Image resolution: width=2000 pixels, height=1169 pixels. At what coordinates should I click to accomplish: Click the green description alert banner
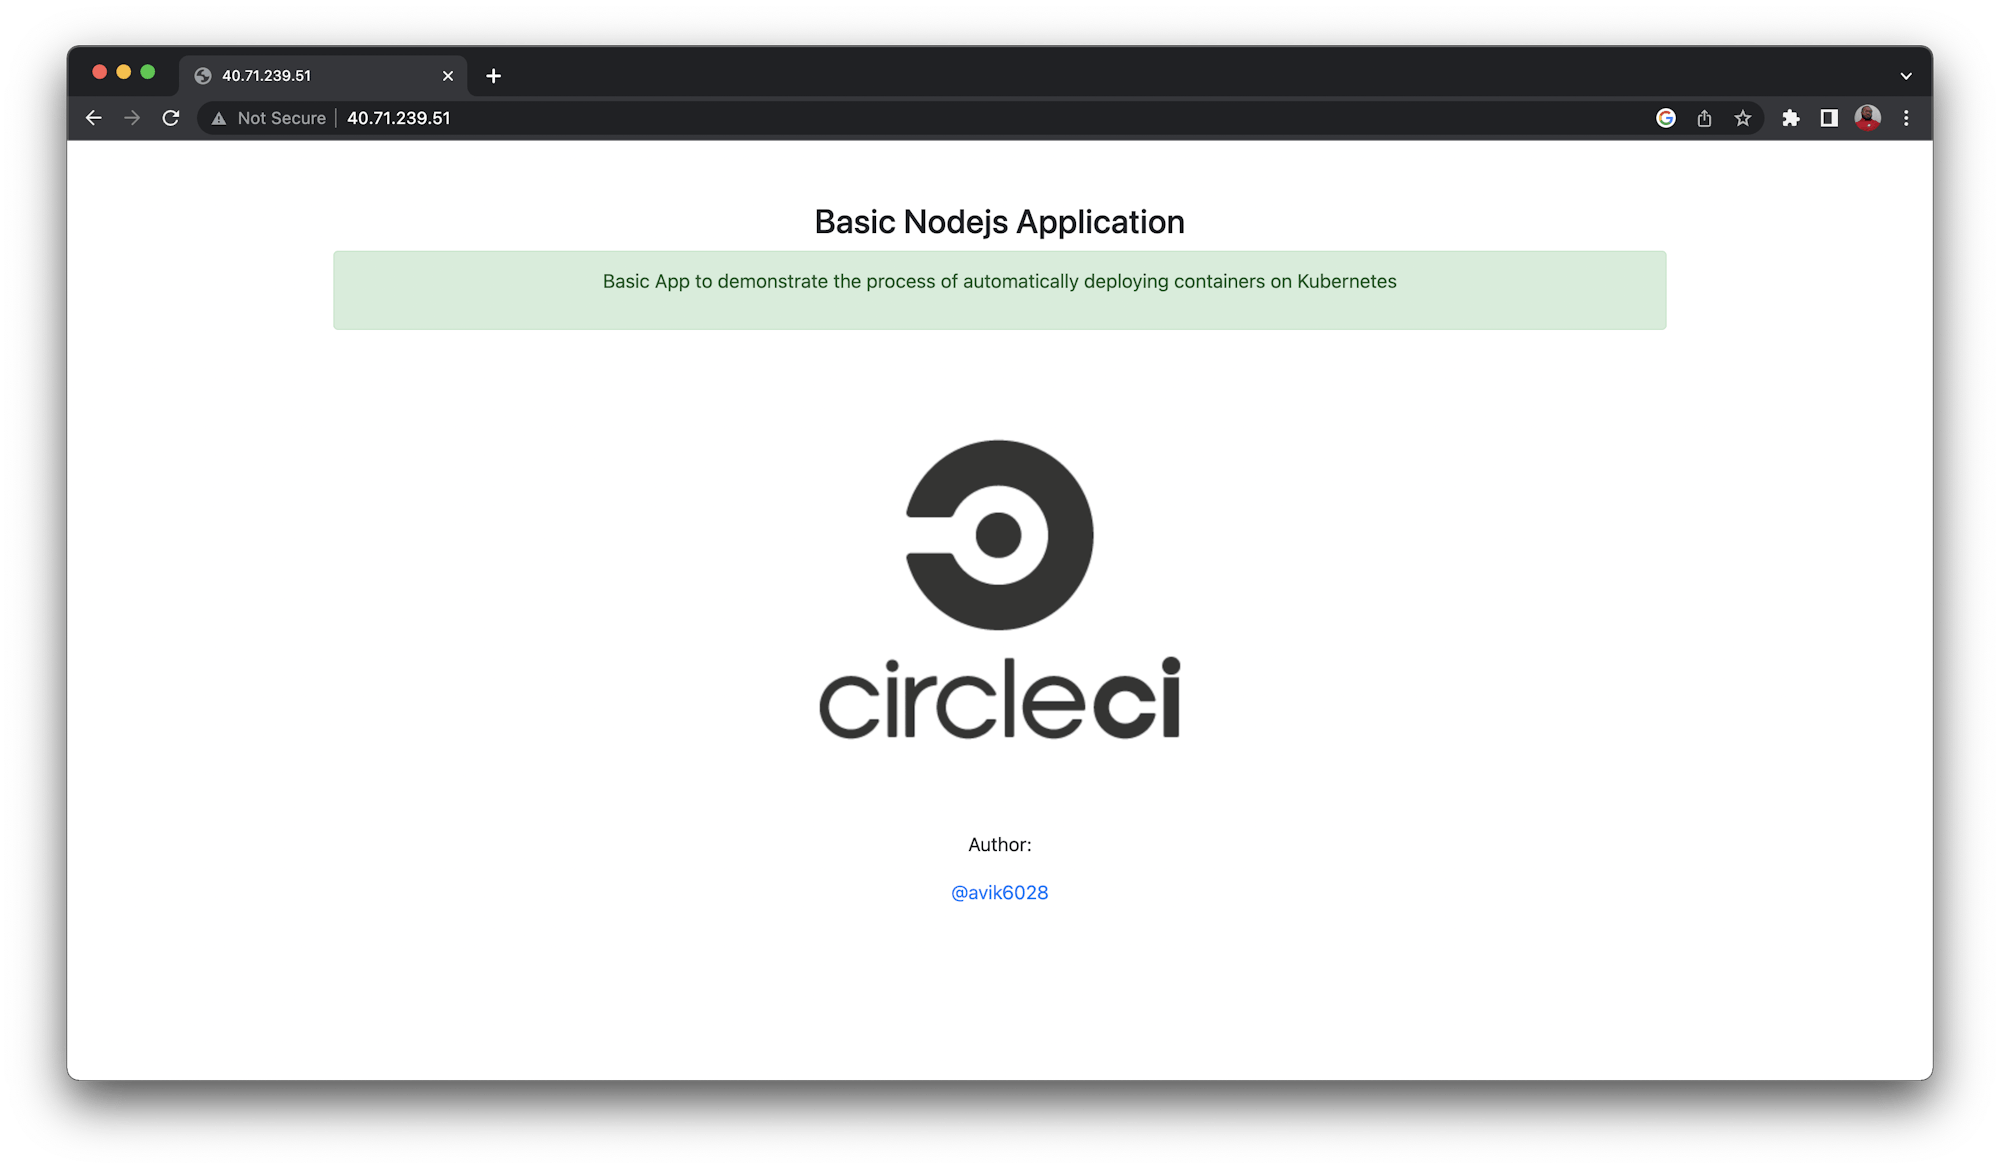tap(999, 290)
